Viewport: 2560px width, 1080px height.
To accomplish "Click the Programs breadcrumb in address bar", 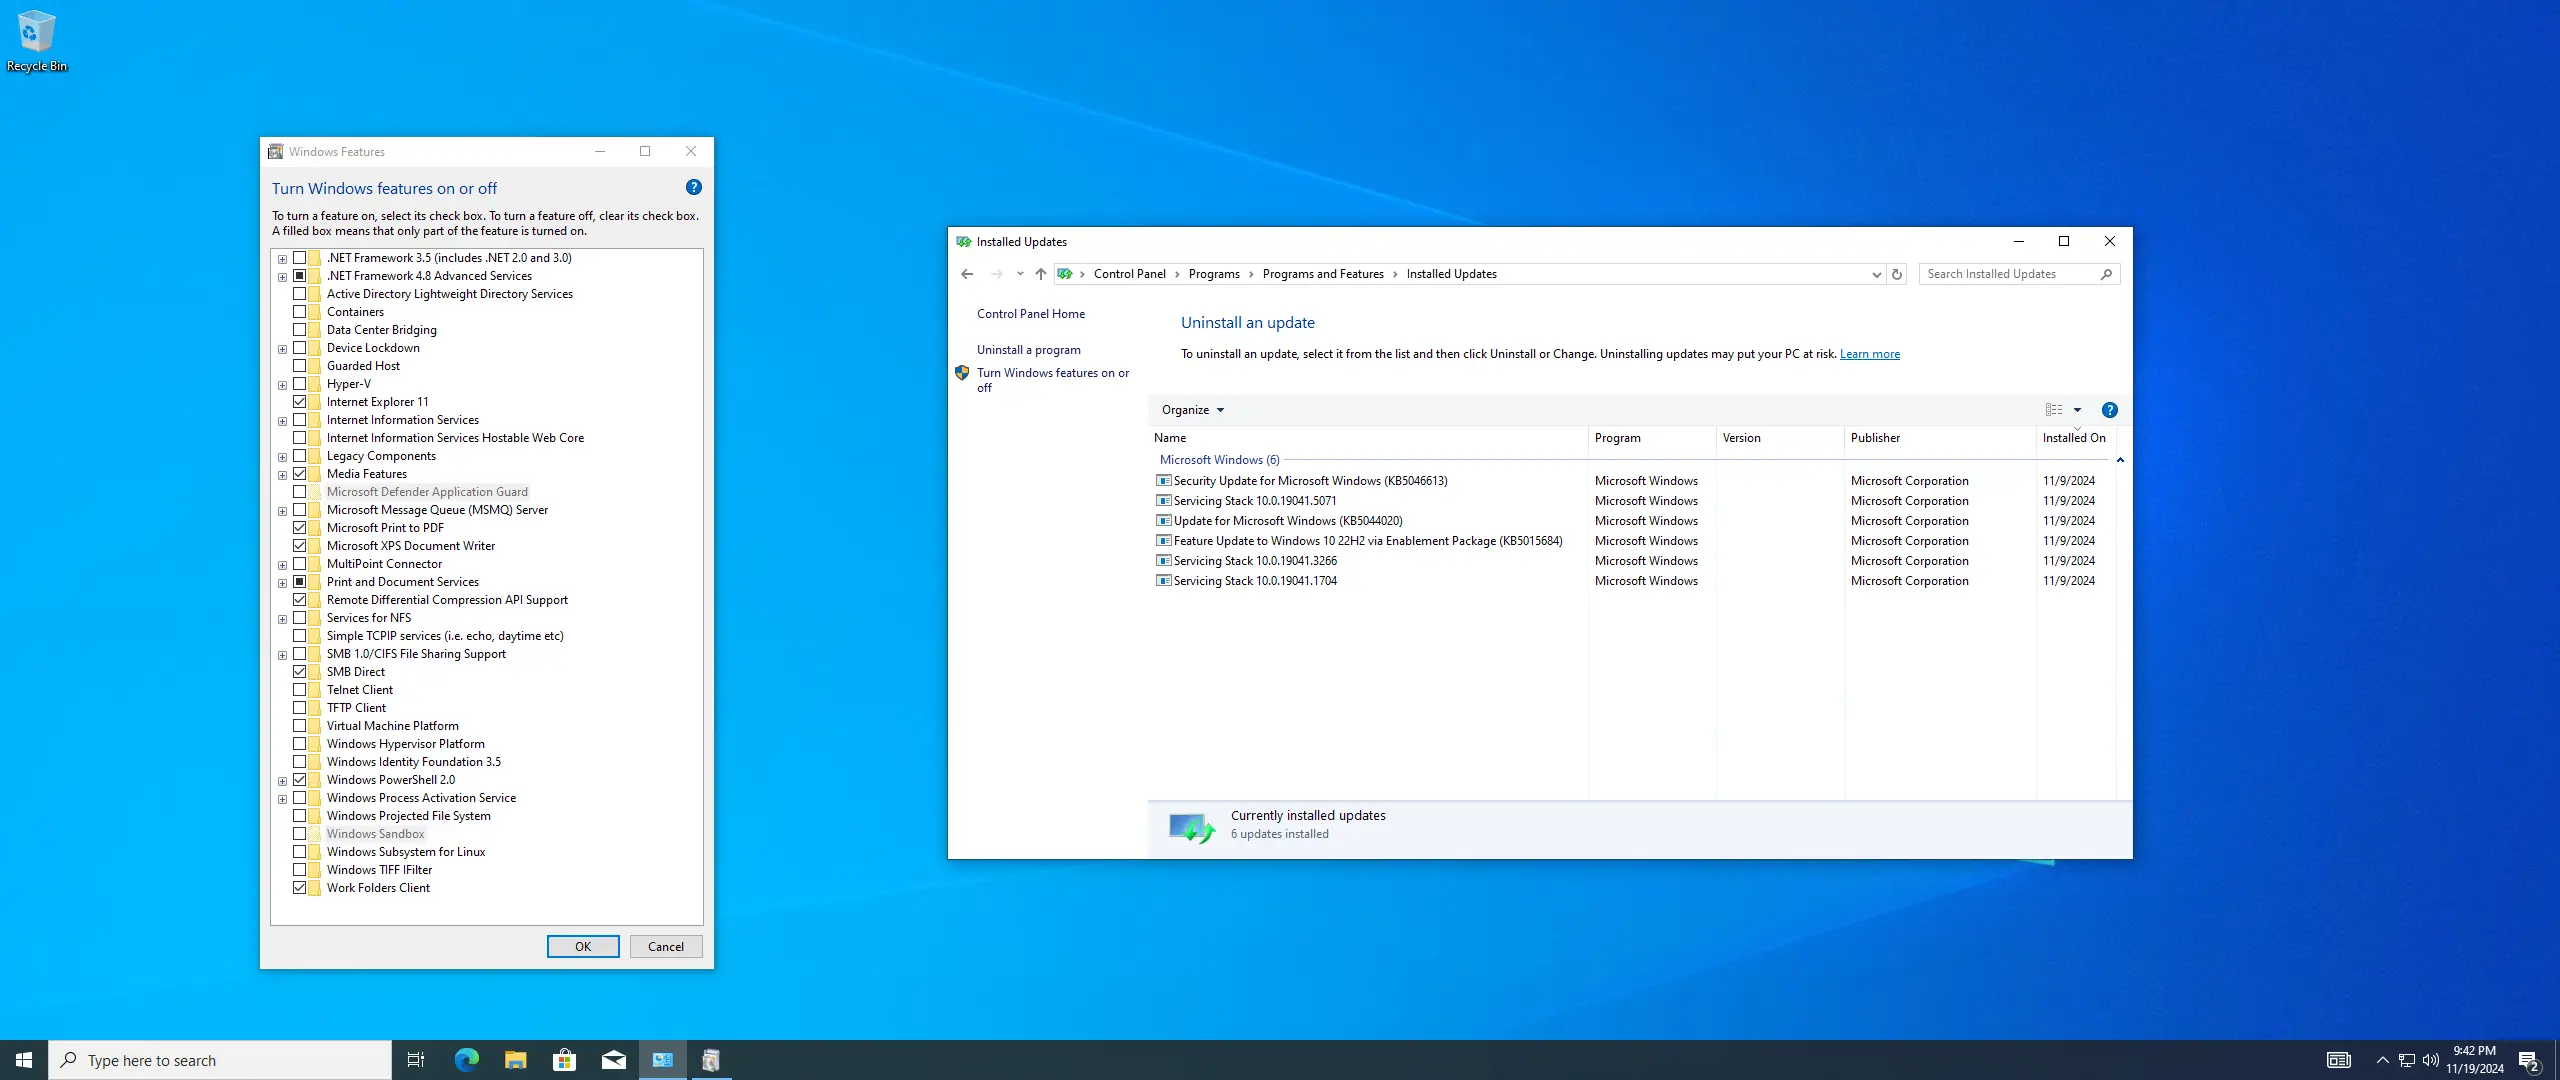I will (x=1213, y=274).
